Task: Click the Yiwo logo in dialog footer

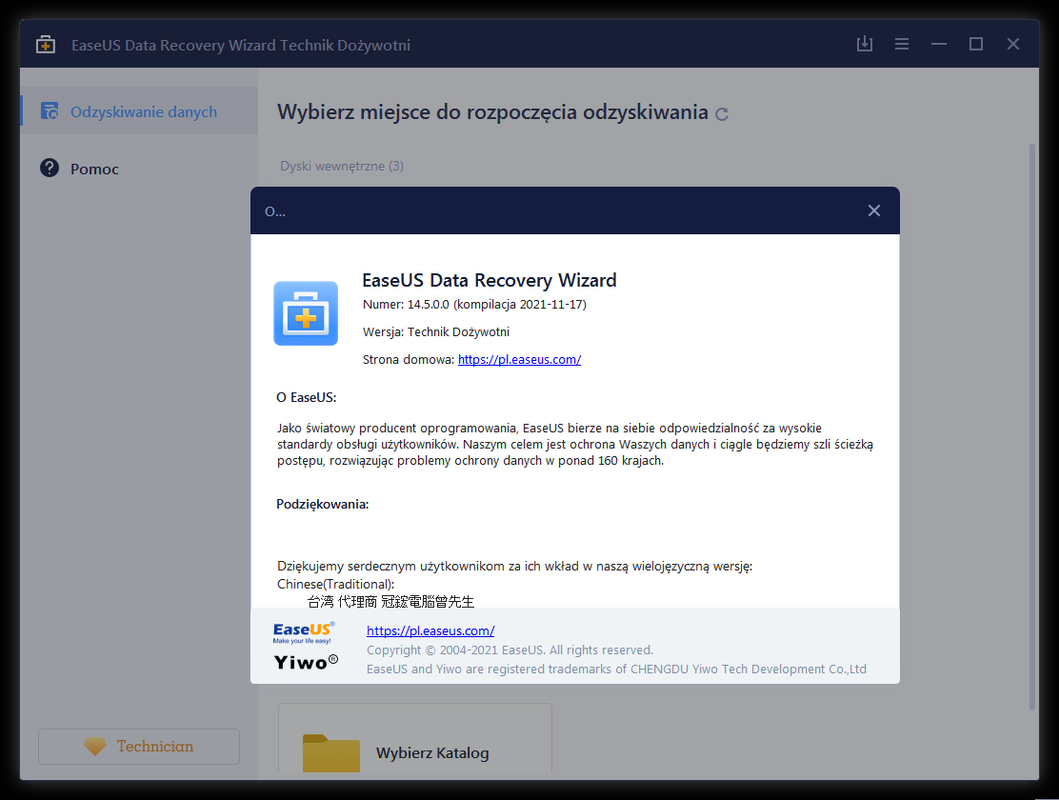Action: tap(306, 662)
